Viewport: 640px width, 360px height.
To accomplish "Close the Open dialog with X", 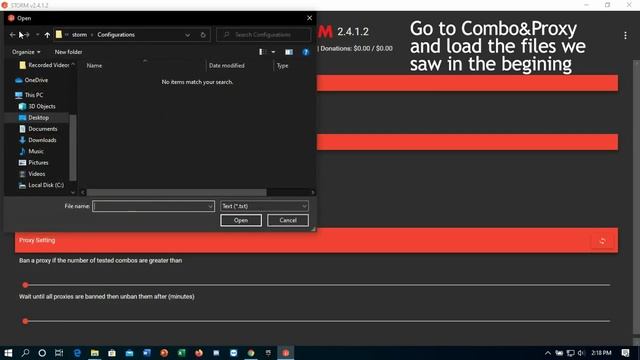I will coord(309,18).
